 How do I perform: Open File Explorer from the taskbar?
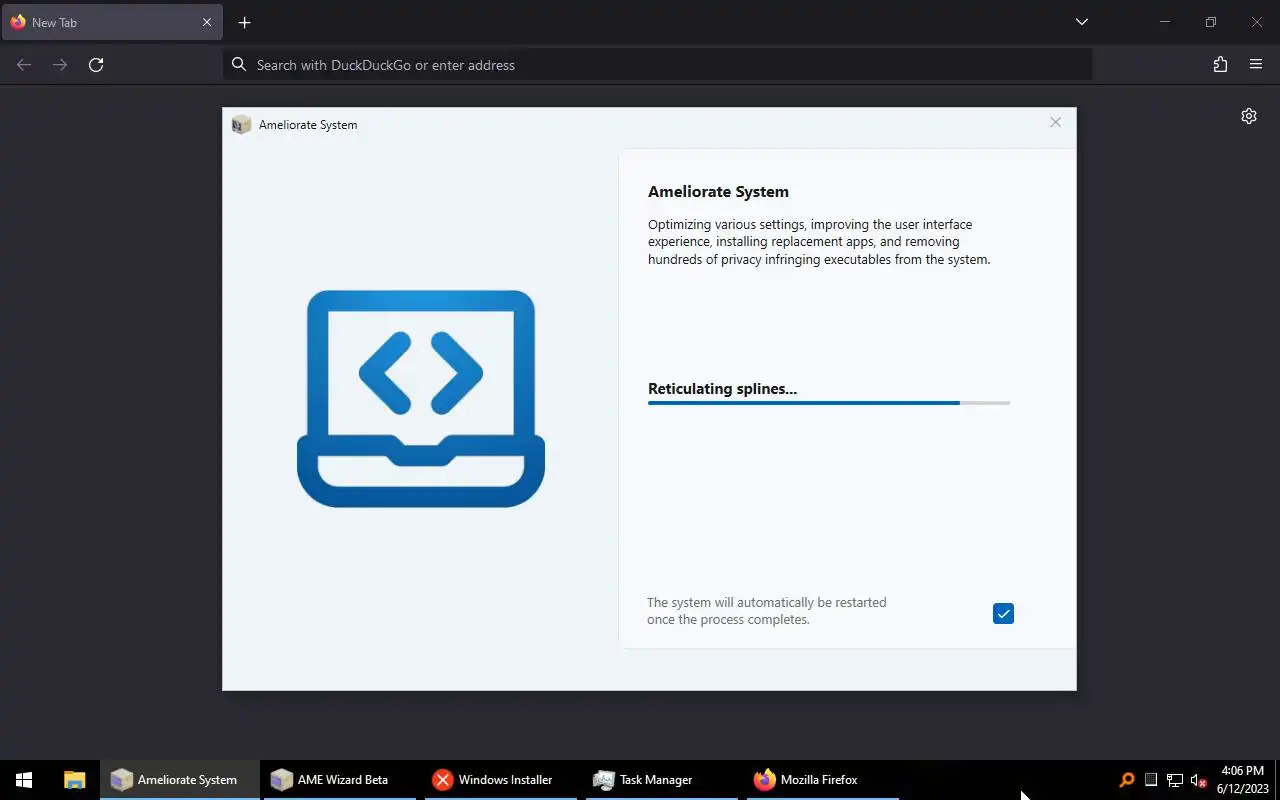point(74,780)
